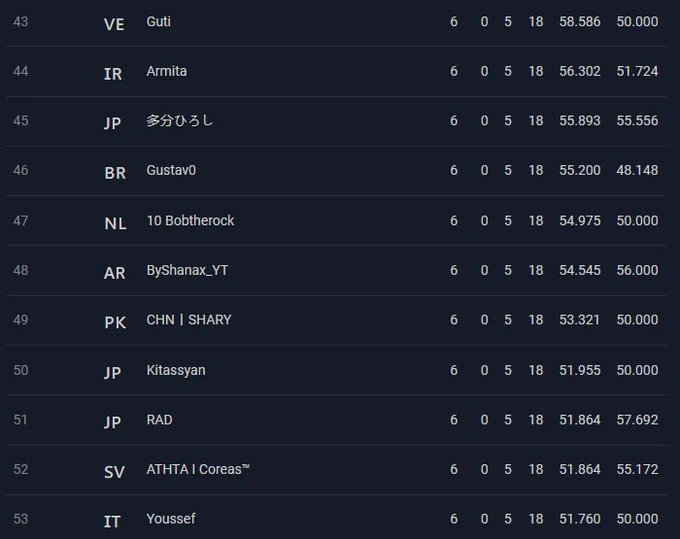Select player CHN | SHARY
This screenshot has width=680, height=539.
pyautogui.click(x=189, y=320)
